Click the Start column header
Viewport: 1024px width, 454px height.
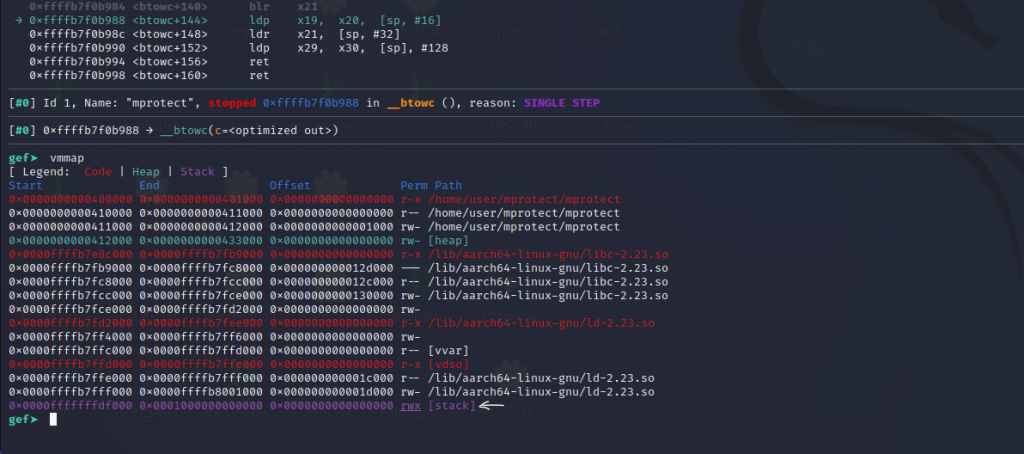point(25,186)
